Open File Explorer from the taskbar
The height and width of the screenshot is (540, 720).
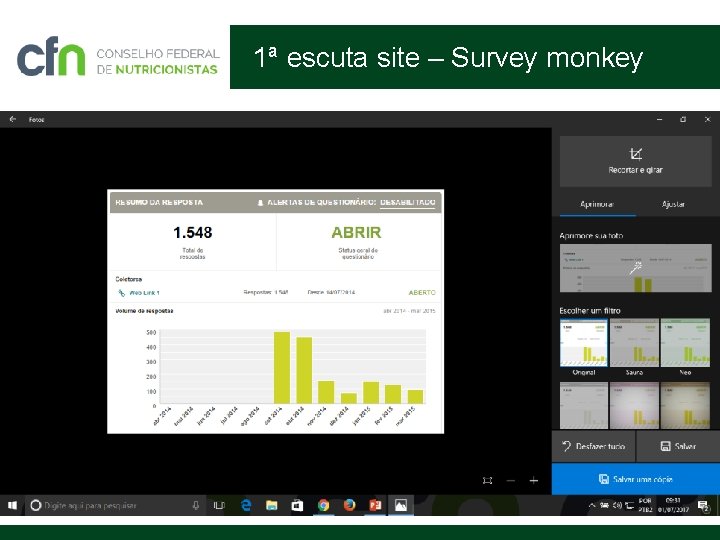(x=272, y=505)
